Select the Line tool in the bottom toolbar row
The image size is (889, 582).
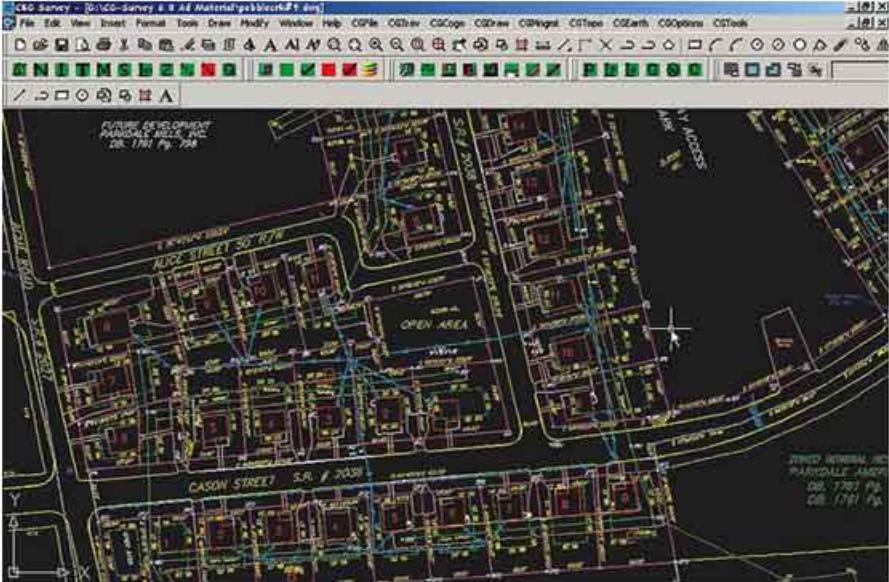(19, 96)
